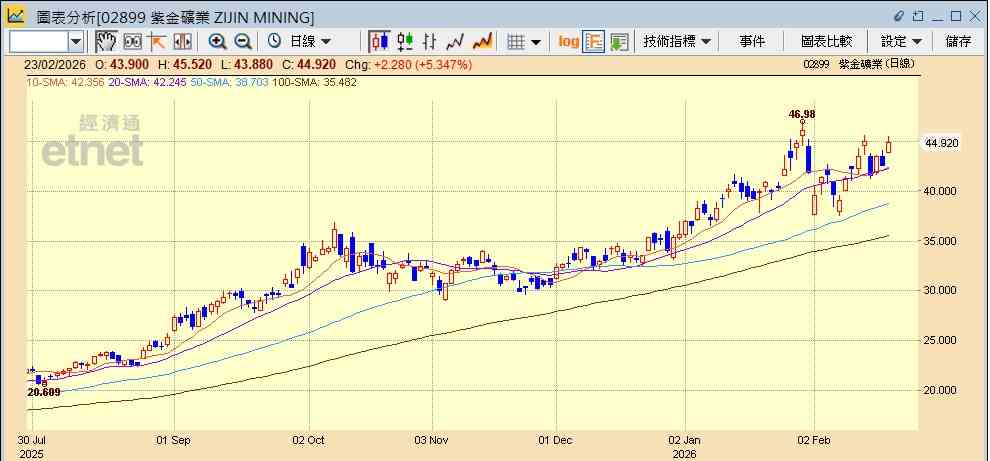Viewport: 990px width, 461px height.
Task: Click the pop-out window icon in title bar
Action: pos(918,16)
